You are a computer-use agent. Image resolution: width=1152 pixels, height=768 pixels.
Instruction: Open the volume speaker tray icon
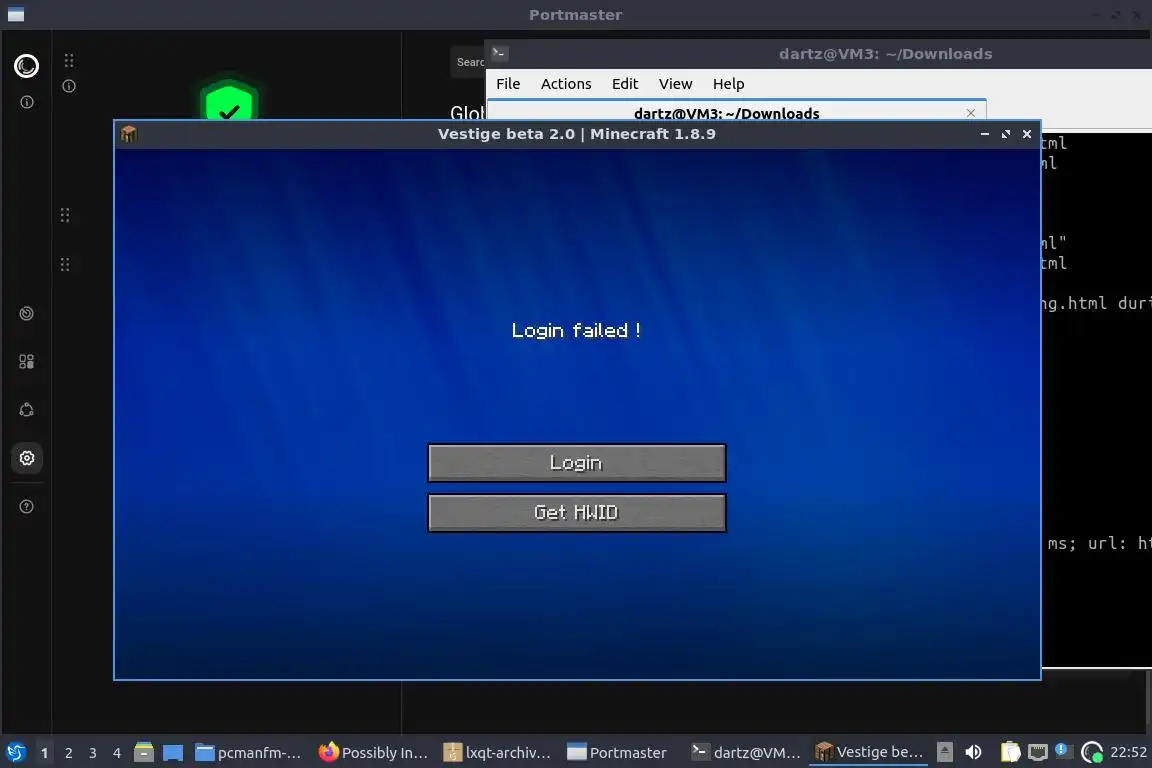tap(973, 752)
